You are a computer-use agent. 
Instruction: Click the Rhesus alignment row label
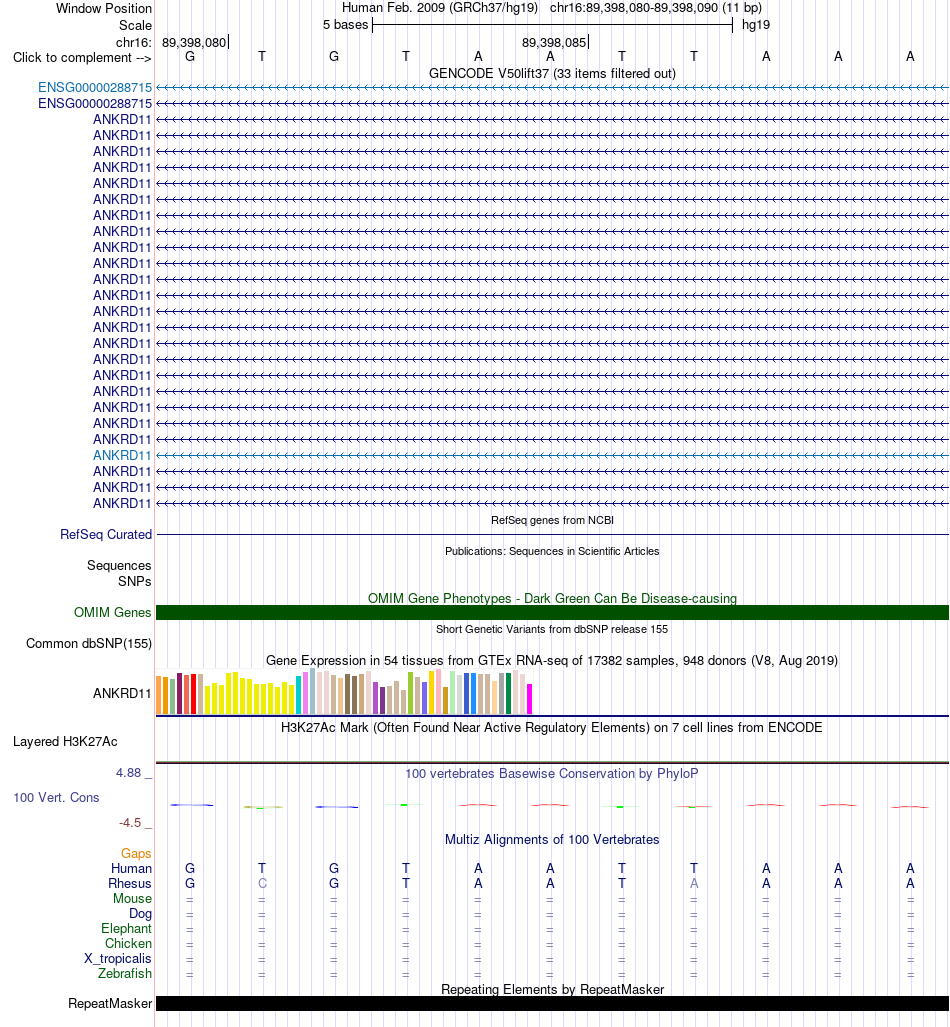130,884
